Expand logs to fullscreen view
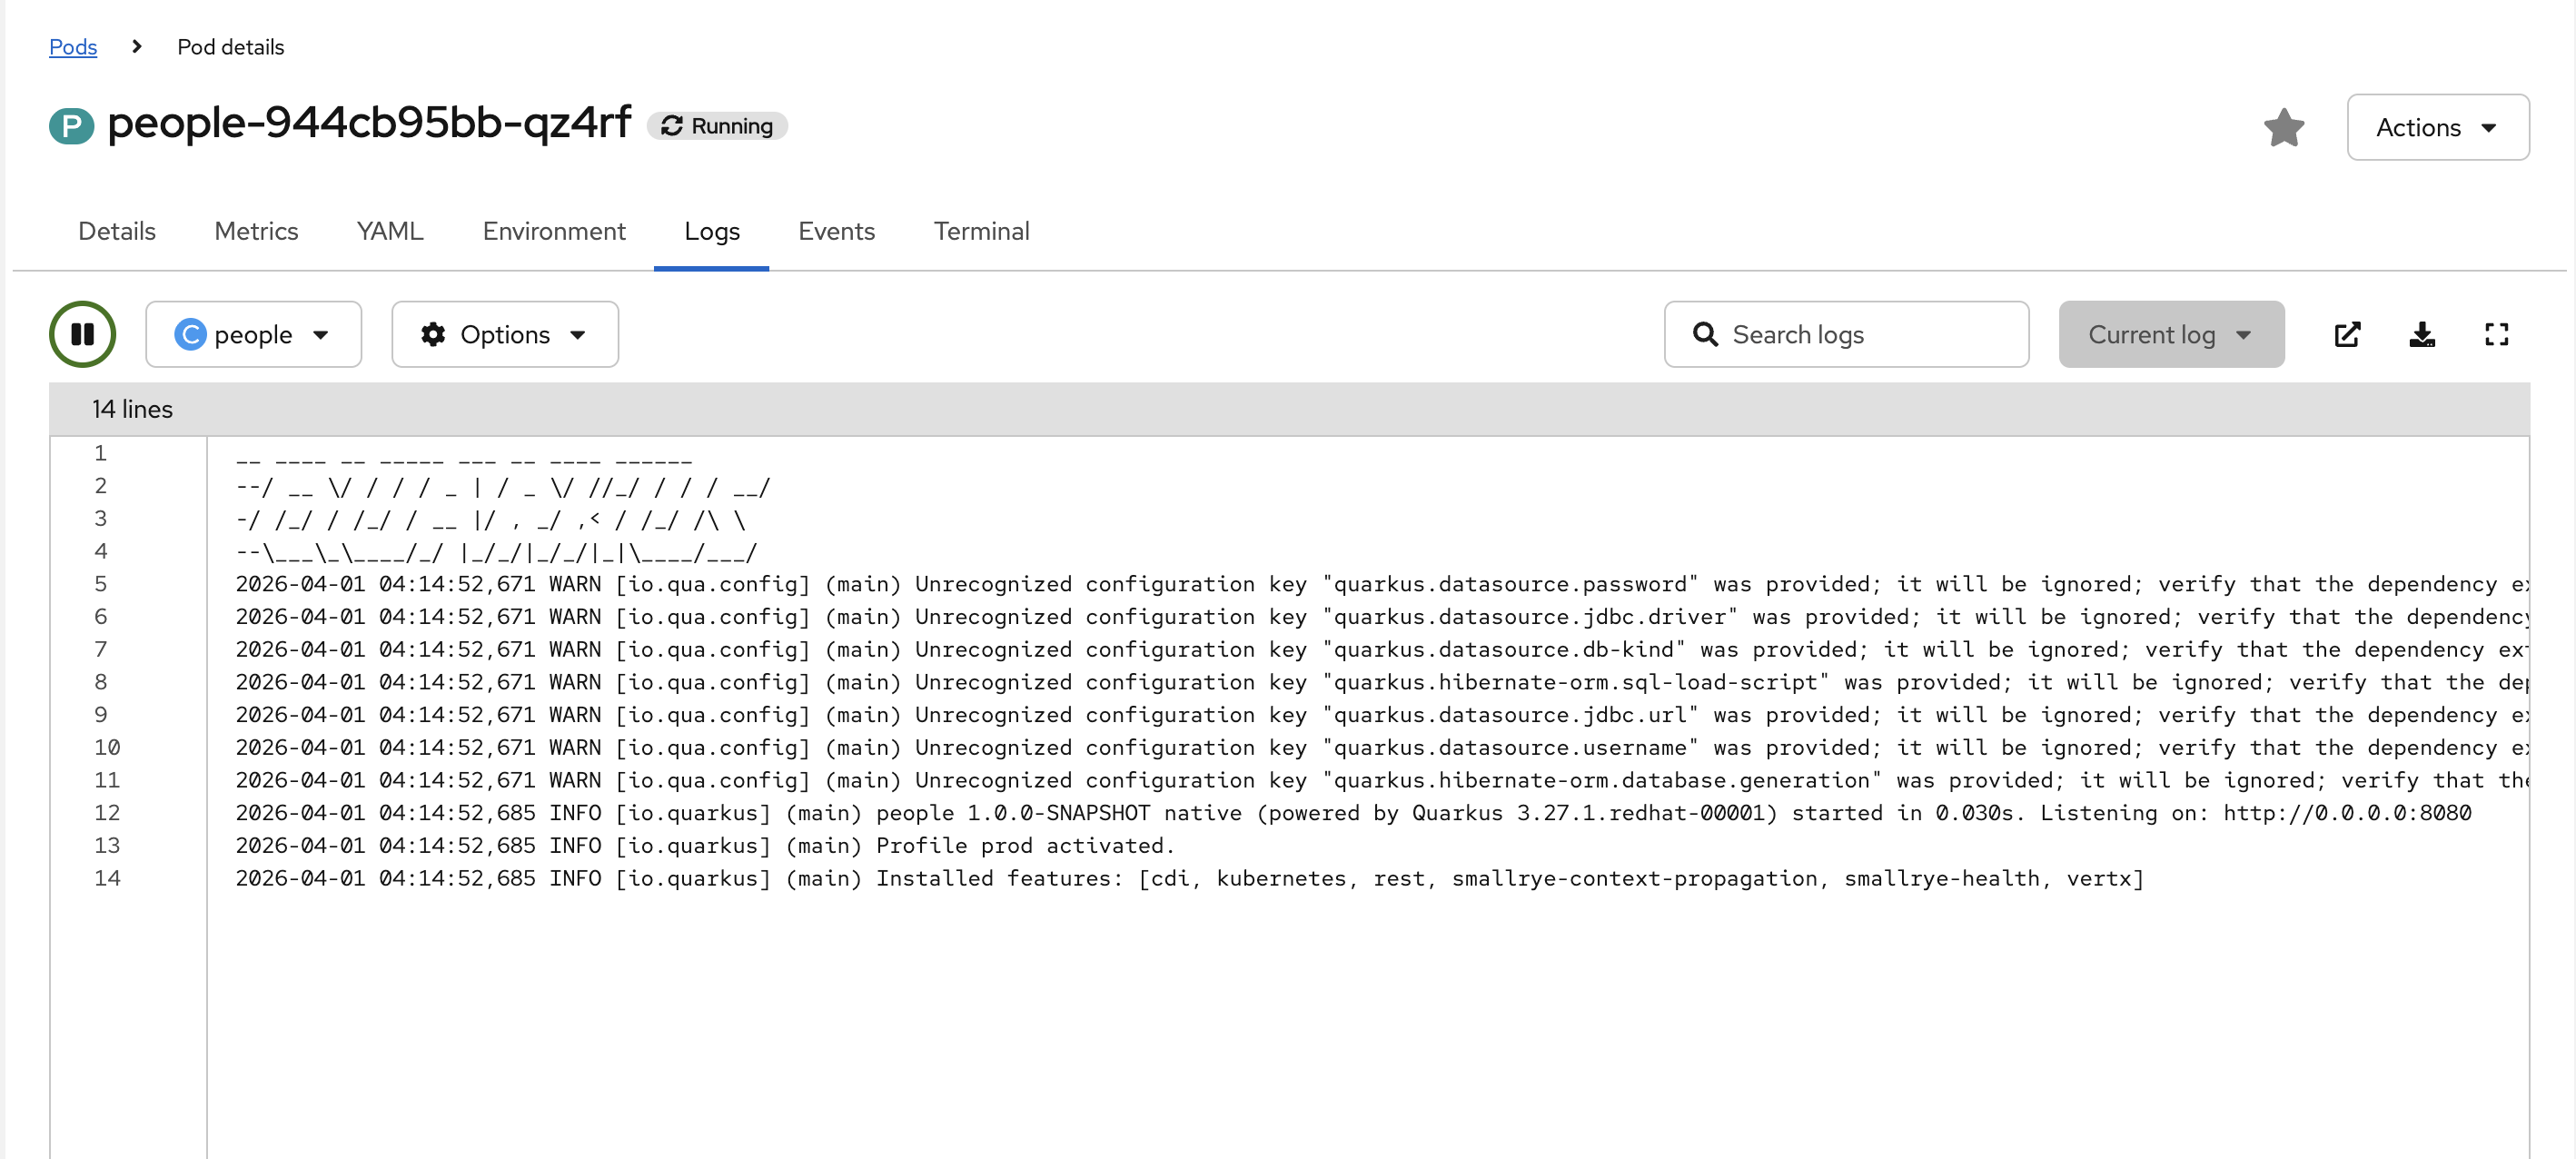Image resolution: width=2576 pixels, height=1159 pixels. pos(2495,334)
